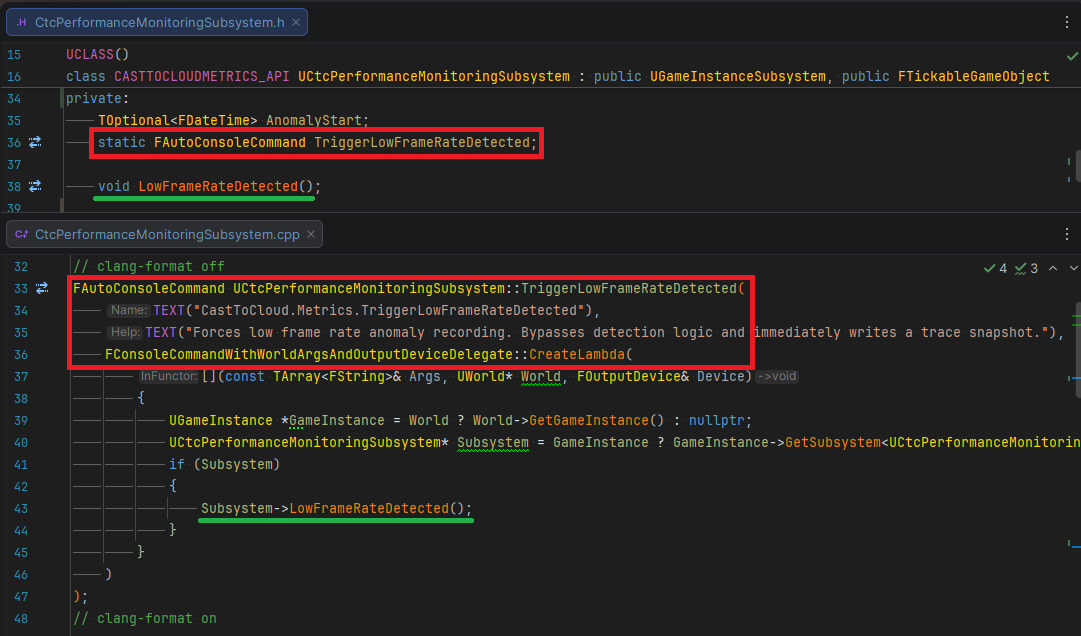
Task: Click nullptr on line 39
Action: pos(717,420)
